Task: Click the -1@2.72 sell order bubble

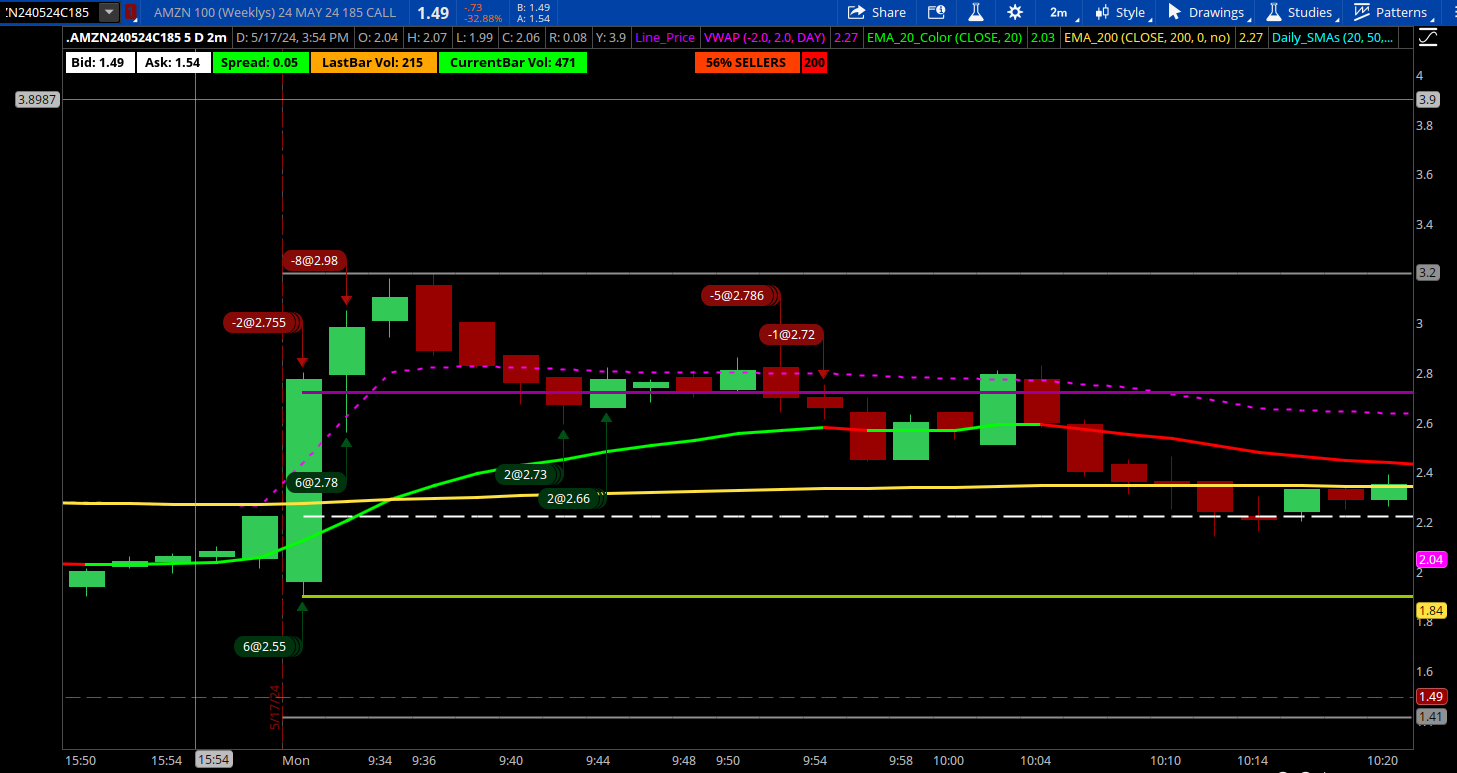Action: click(792, 334)
